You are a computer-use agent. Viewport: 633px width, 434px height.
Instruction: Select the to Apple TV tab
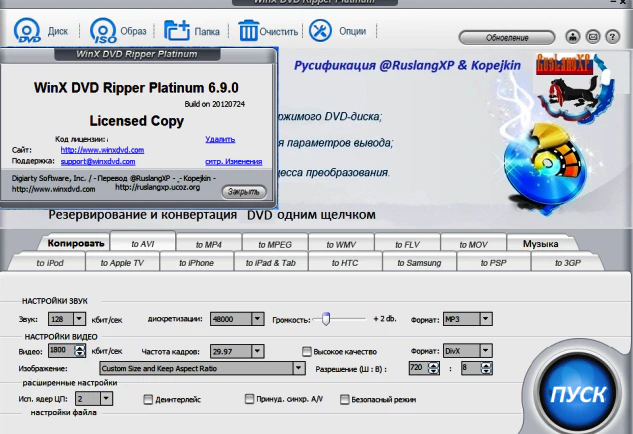pyautogui.click(x=122, y=263)
